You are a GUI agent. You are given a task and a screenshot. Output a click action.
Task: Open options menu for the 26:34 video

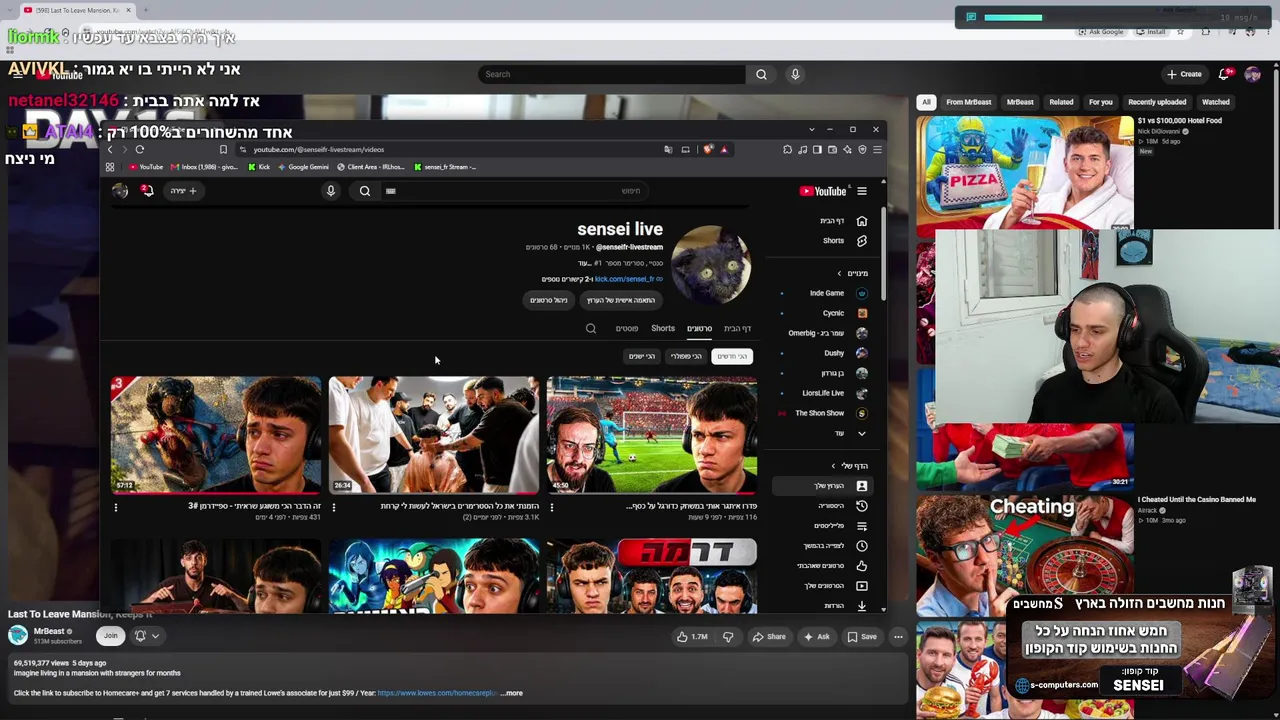333,507
